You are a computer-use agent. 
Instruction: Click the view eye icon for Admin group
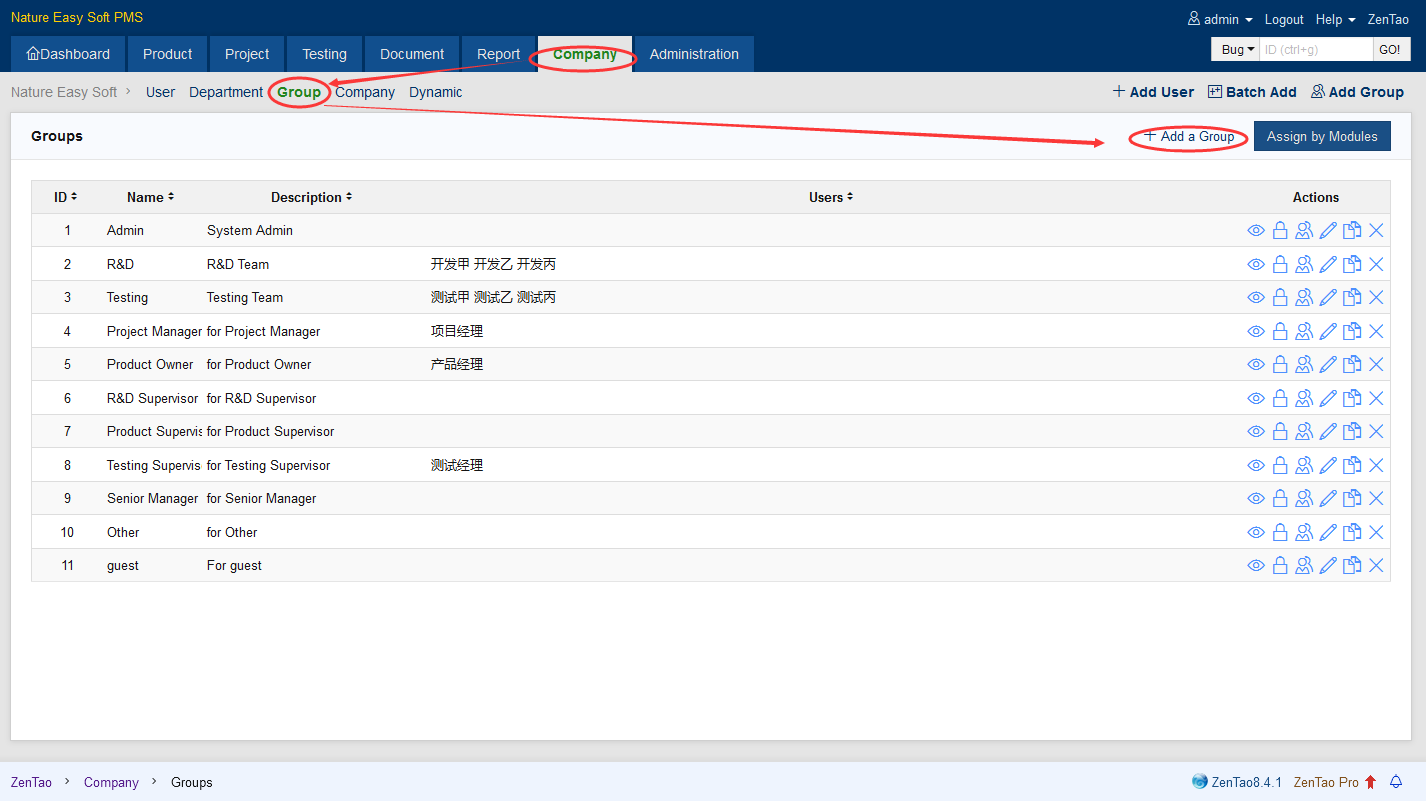click(1256, 231)
